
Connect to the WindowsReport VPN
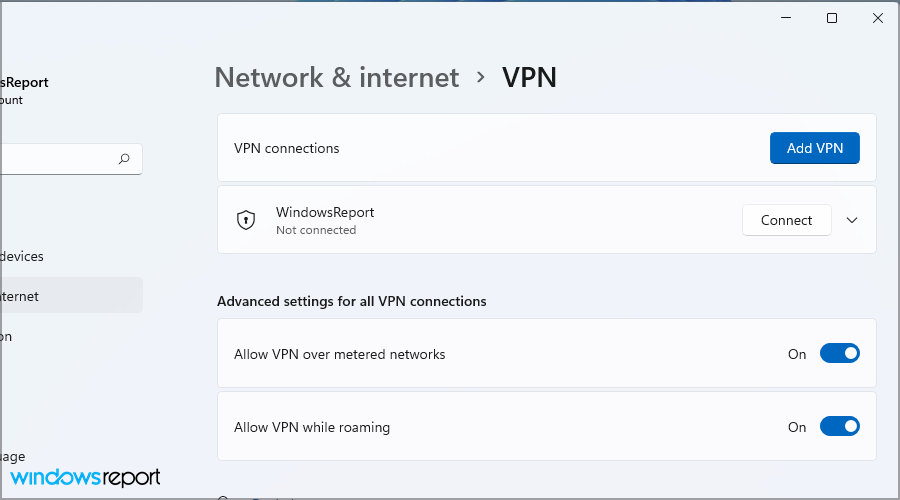point(786,220)
